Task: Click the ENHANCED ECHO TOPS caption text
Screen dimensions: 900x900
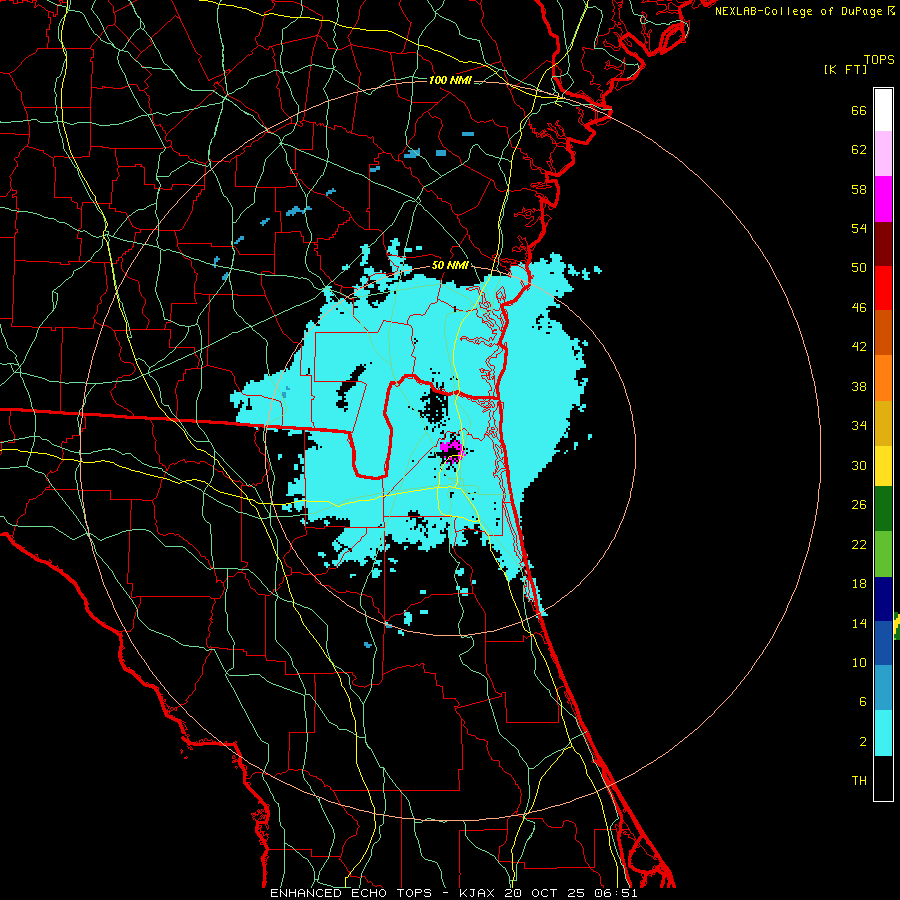Action: point(351,893)
